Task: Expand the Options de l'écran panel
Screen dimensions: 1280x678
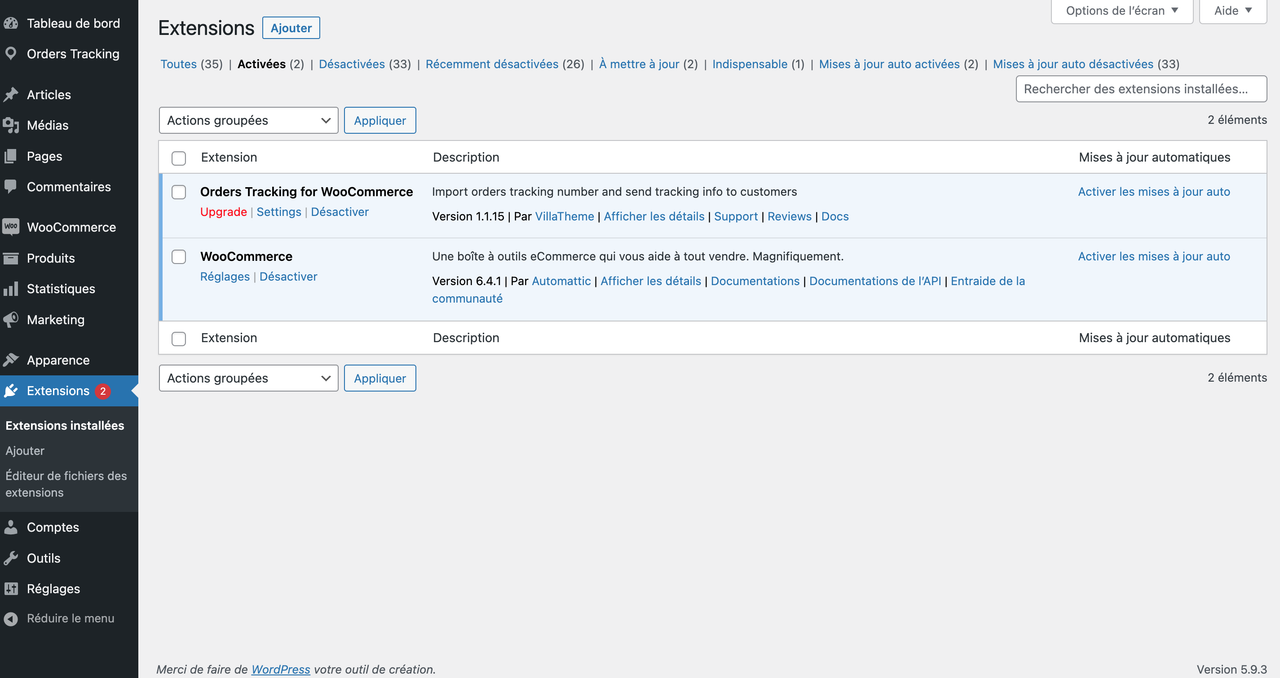Action: point(1122,11)
